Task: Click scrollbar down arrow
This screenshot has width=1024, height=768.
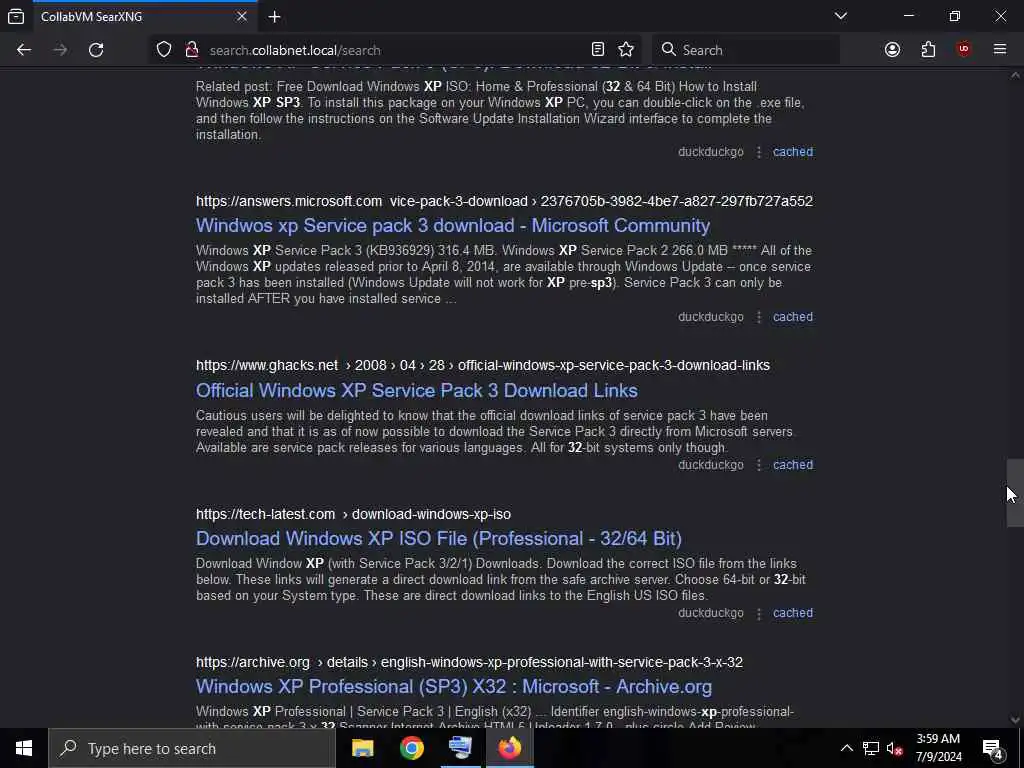Action: tap(1015, 720)
